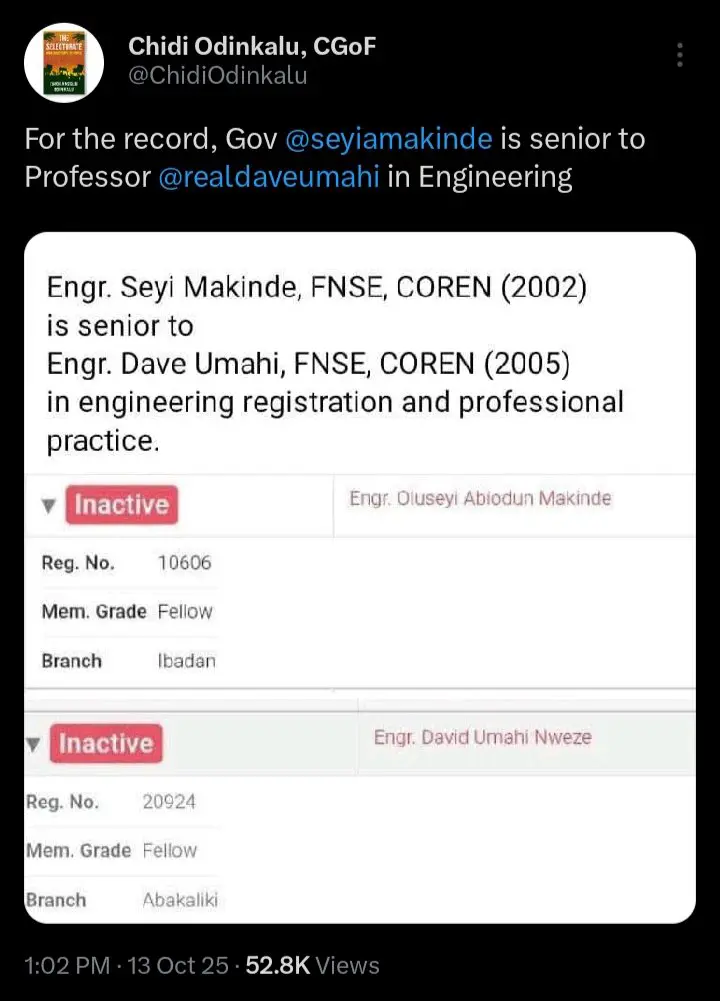Click the @seyiamakinde mention link

pyautogui.click(x=388, y=138)
